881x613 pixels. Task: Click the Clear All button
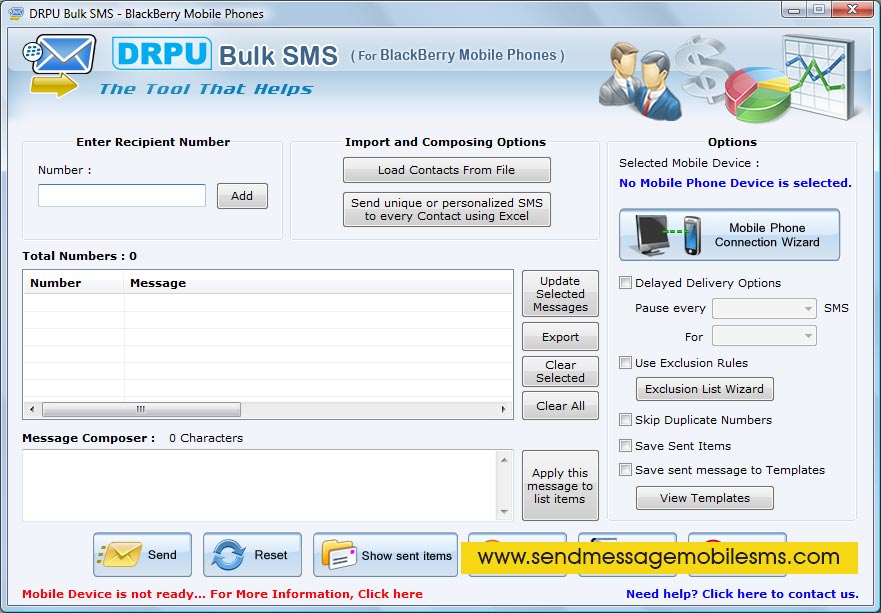(x=560, y=406)
